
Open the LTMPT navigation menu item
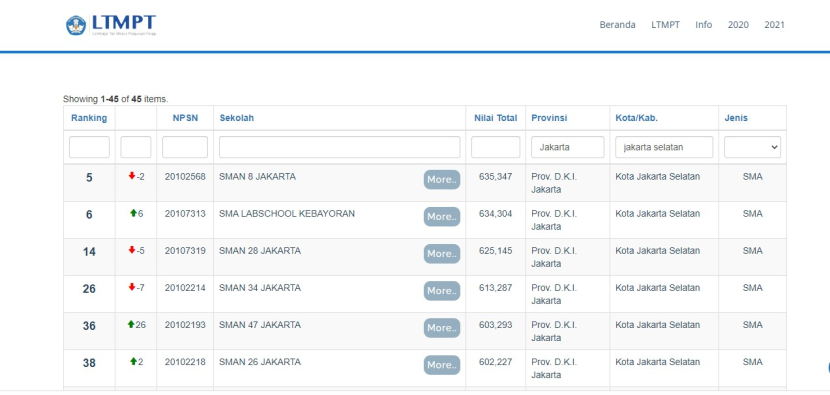[665, 25]
